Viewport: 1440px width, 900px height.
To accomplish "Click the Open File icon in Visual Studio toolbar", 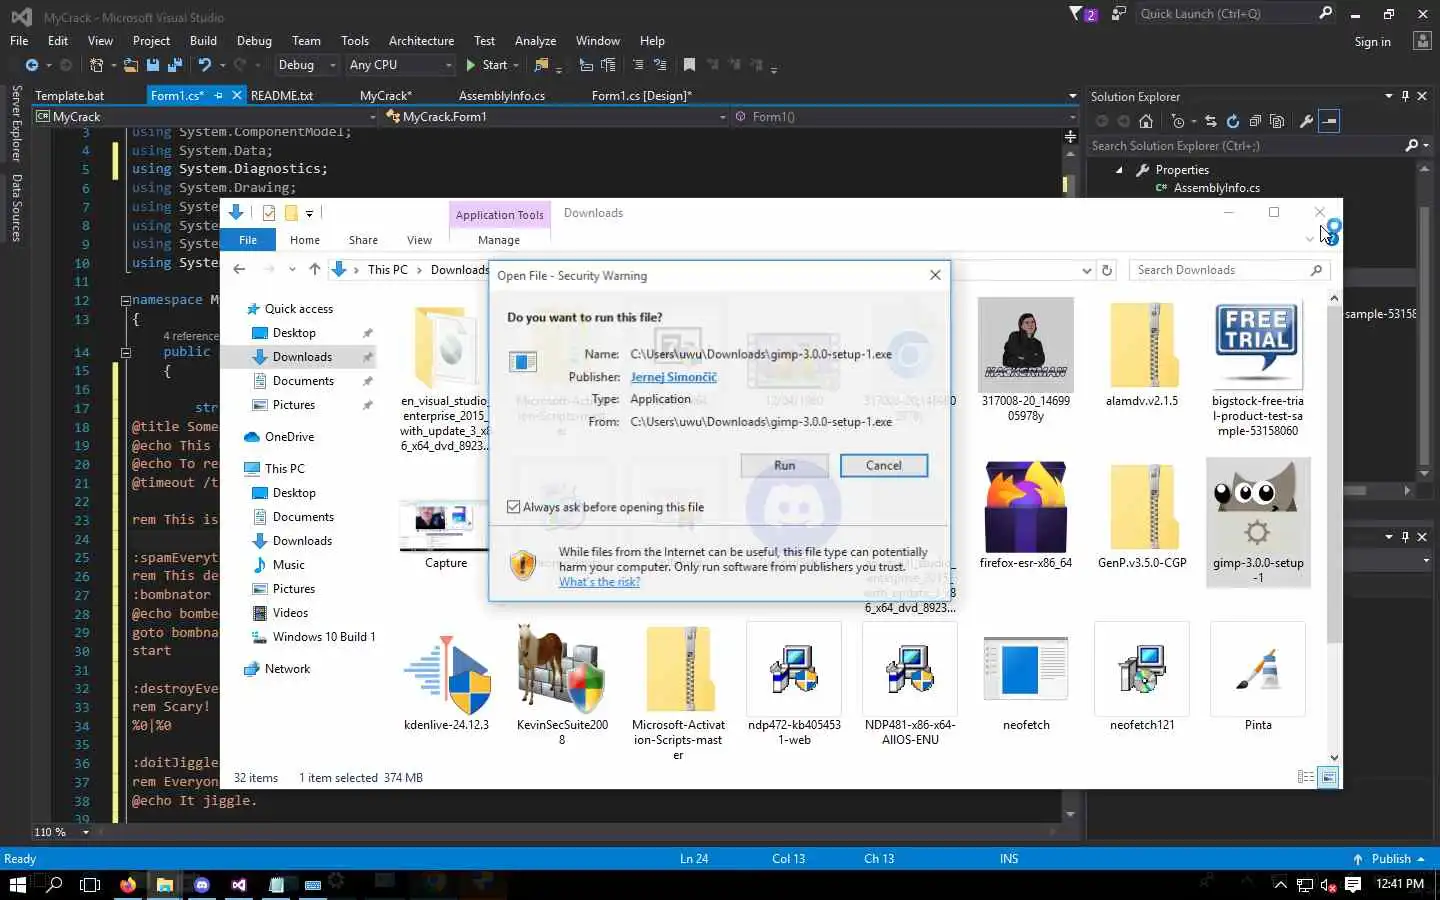I will 130,65.
